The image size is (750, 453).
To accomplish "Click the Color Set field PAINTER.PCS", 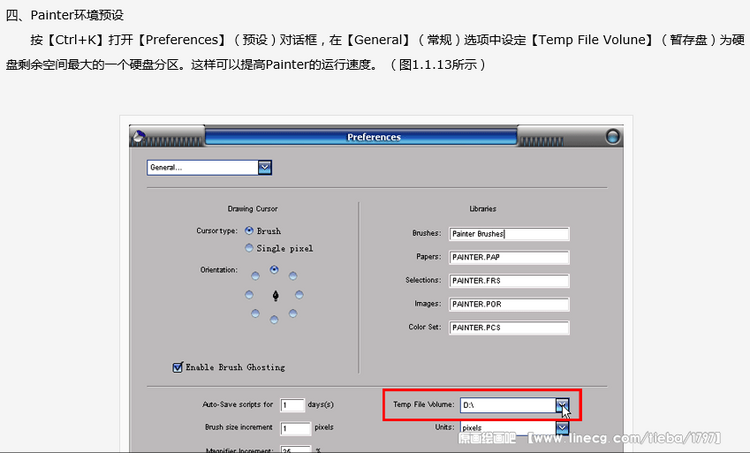I will click(x=509, y=328).
